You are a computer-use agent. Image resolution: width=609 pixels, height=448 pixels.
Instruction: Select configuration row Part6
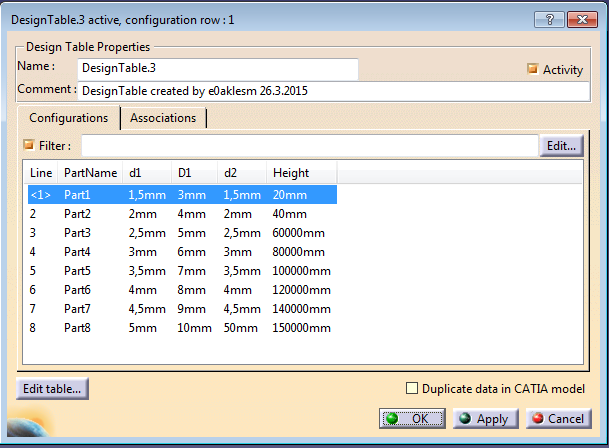(182, 290)
